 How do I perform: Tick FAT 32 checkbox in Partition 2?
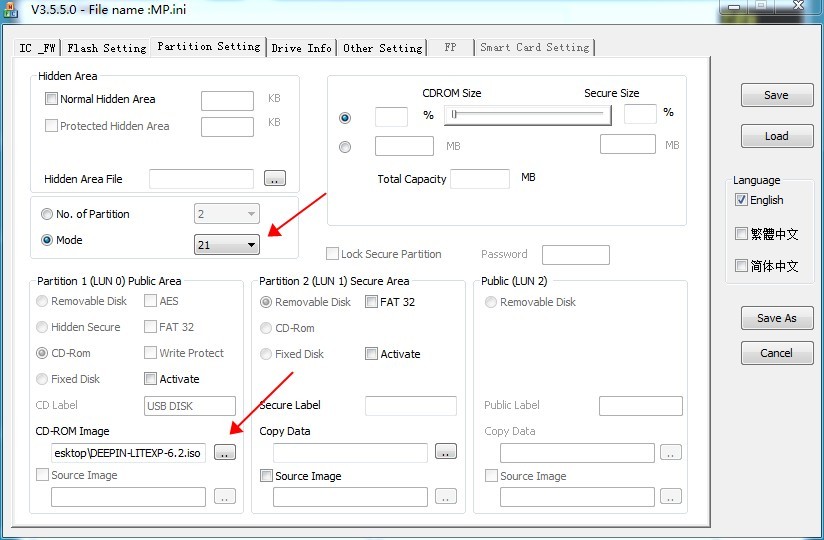pos(372,302)
